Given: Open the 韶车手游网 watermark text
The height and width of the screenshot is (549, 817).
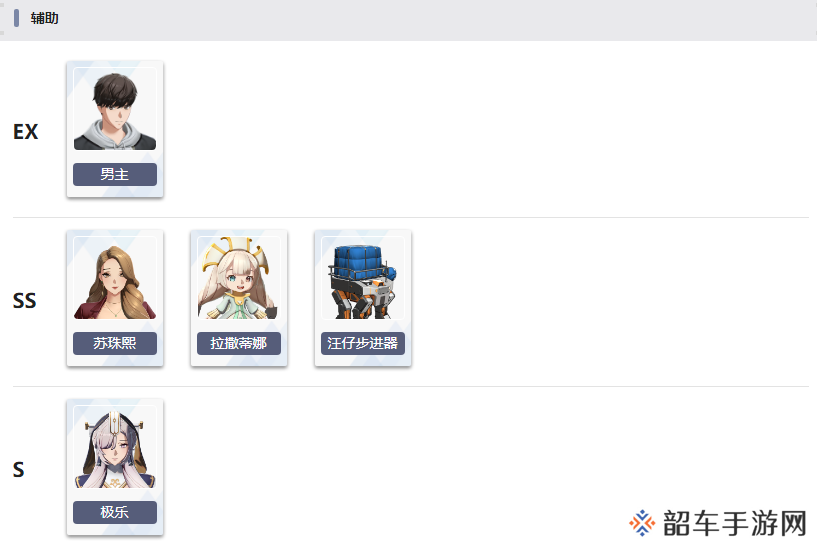Looking at the screenshot, I should [x=735, y=523].
